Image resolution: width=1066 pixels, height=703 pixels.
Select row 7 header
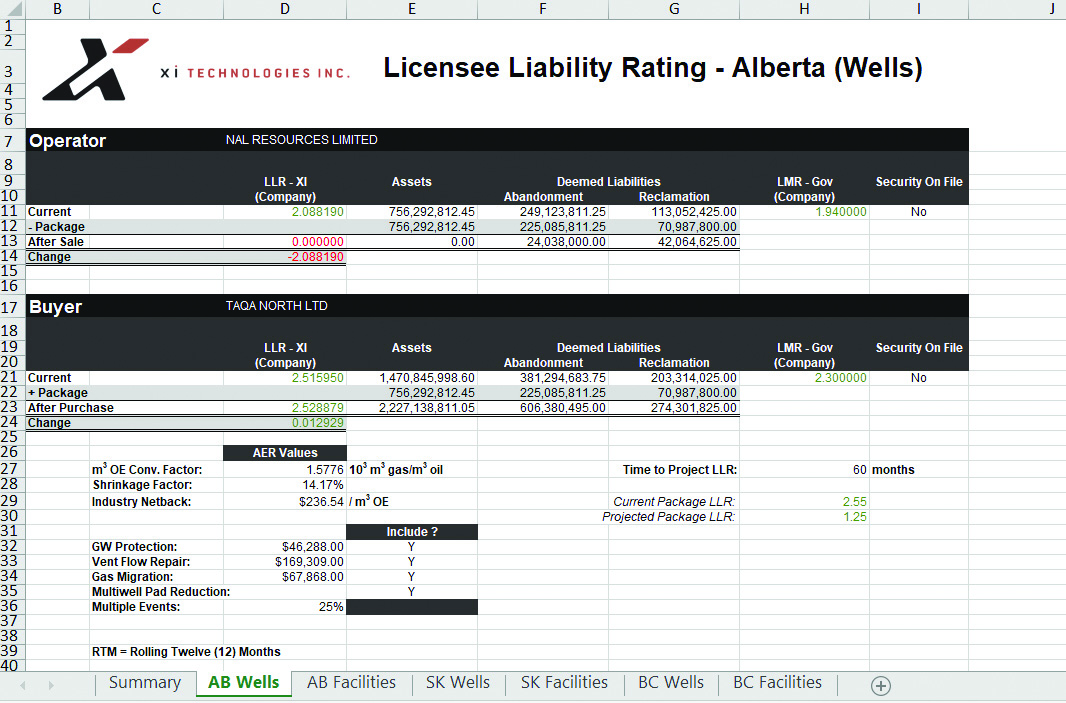pos(12,141)
